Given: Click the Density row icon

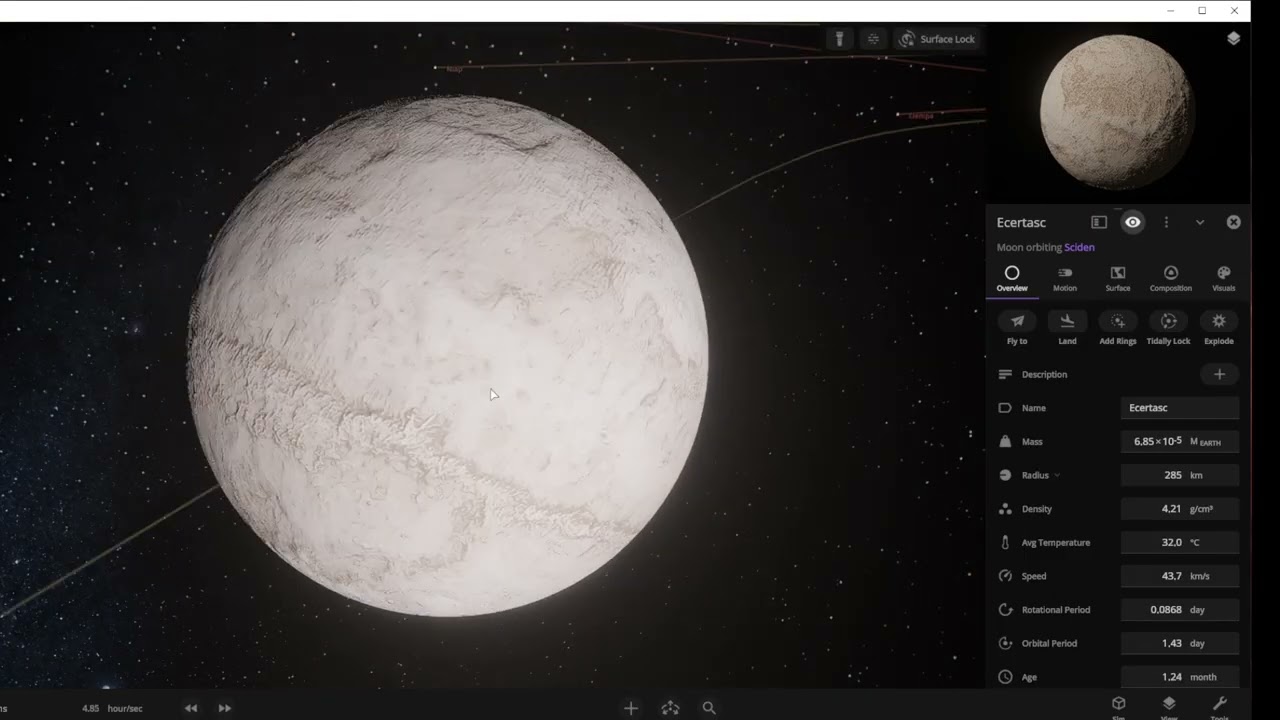Looking at the screenshot, I should click(x=1005, y=509).
